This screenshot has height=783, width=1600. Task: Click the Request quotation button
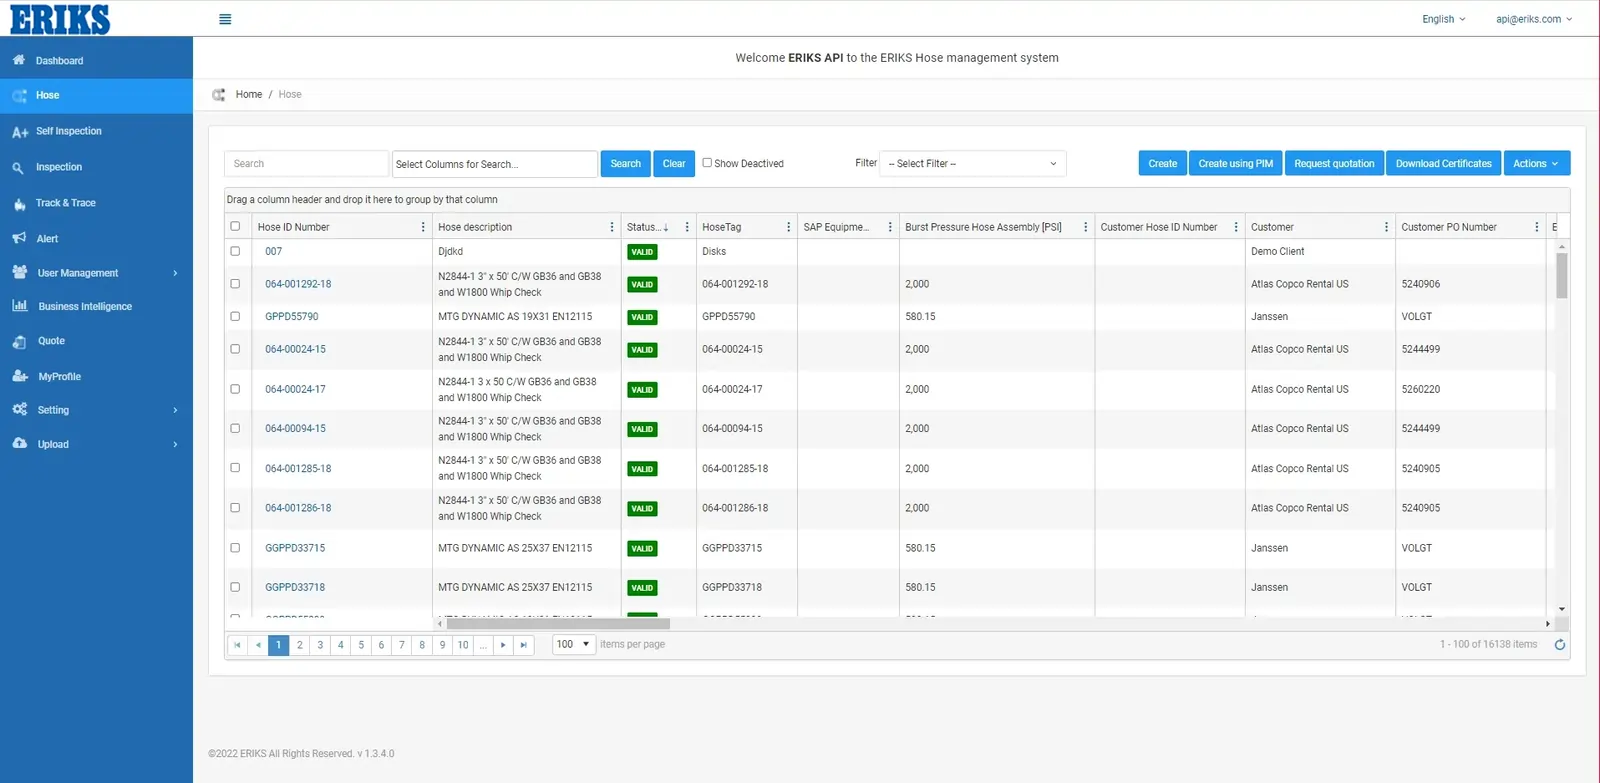pos(1334,164)
